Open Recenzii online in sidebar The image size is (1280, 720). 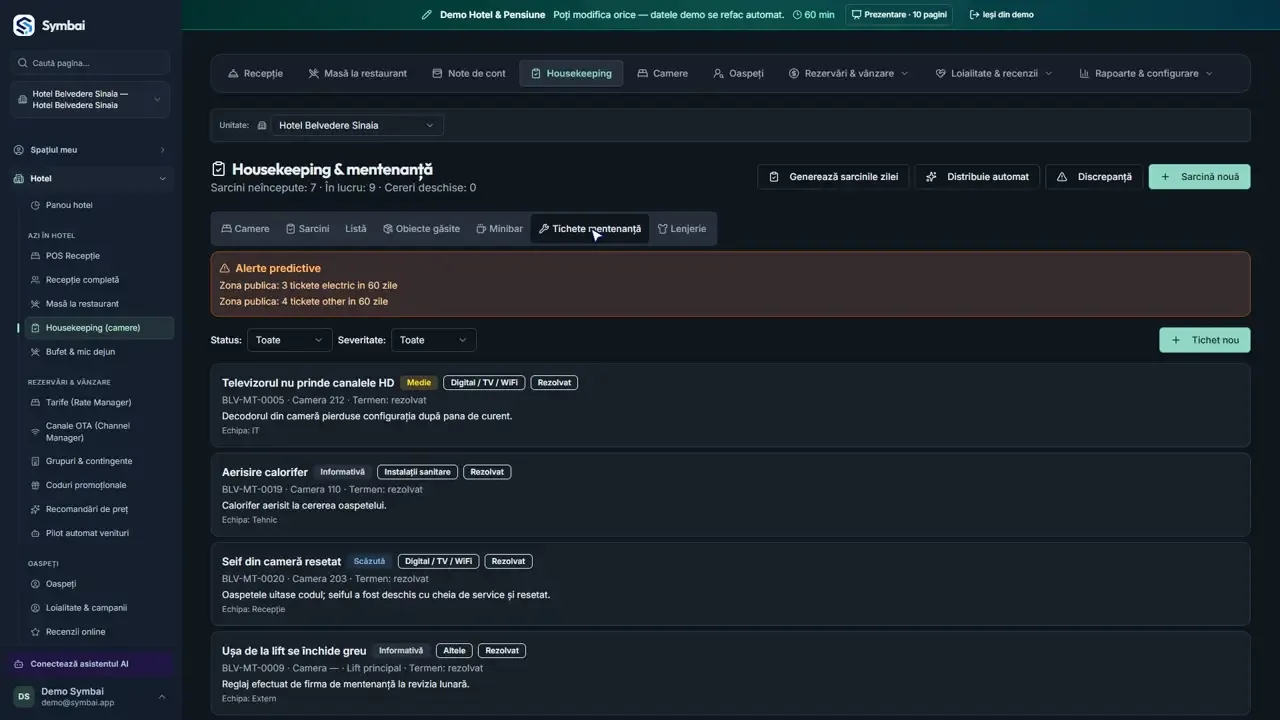98,632
